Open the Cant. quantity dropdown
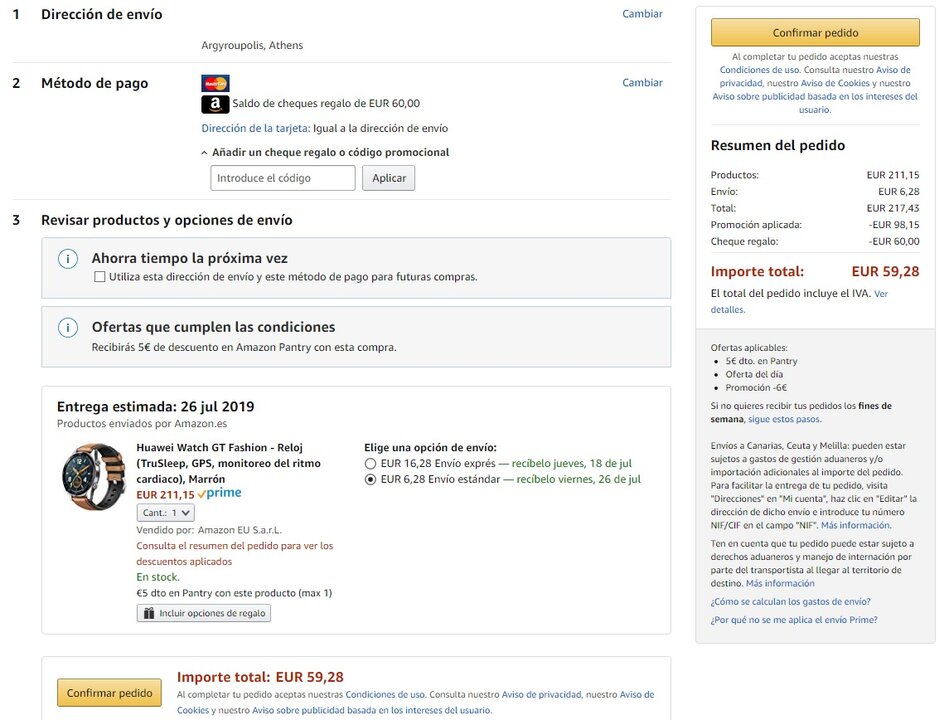Image resolution: width=949 pixels, height=720 pixels. pos(165,512)
